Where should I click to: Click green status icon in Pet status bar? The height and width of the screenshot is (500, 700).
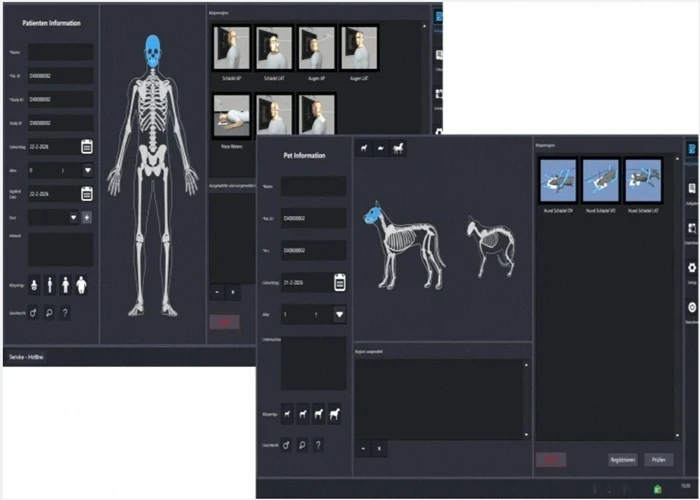pyautogui.click(x=658, y=489)
